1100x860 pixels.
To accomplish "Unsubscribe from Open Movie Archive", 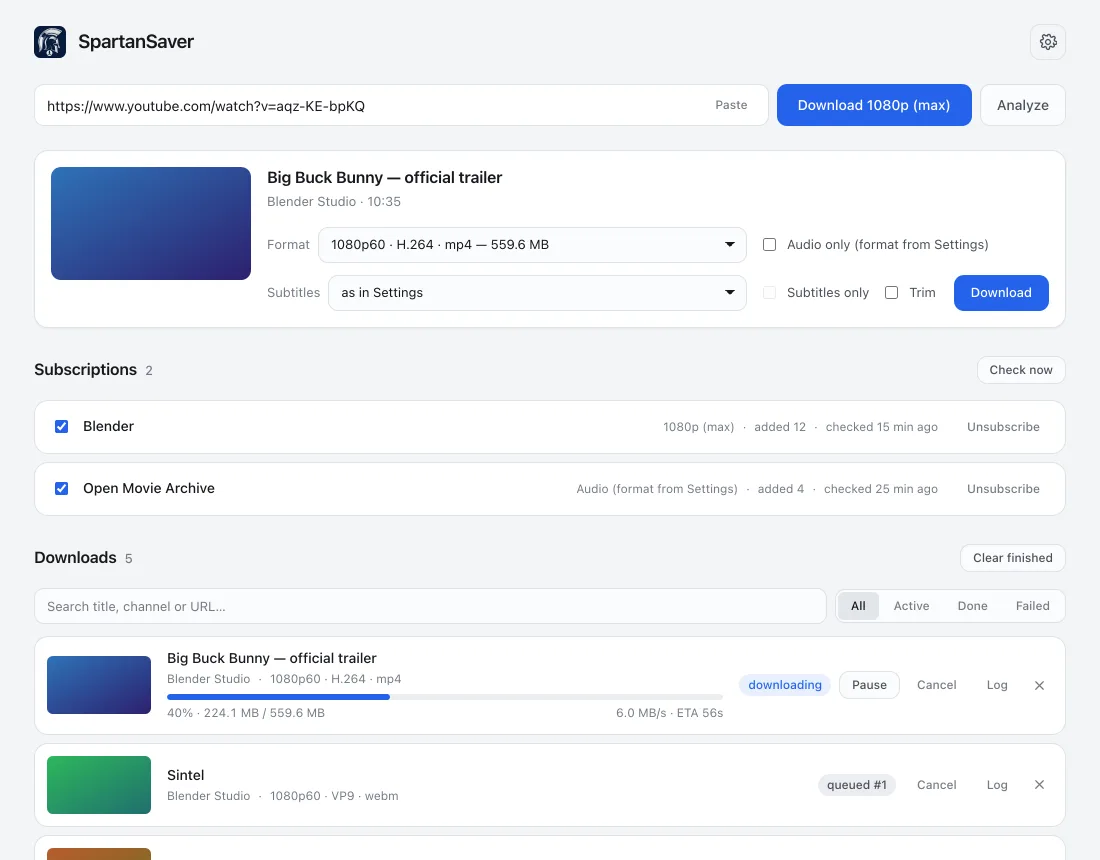I will [x=1003, y=488].
